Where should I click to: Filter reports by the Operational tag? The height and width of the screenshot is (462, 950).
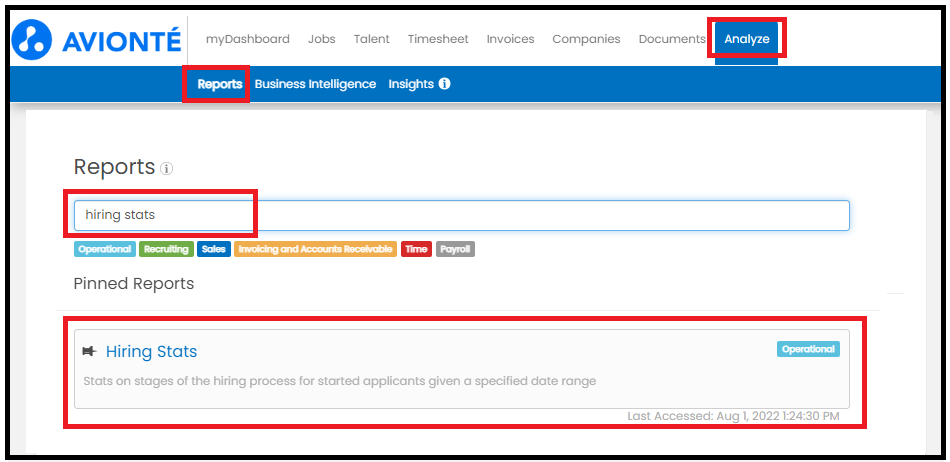coord(104,249)
